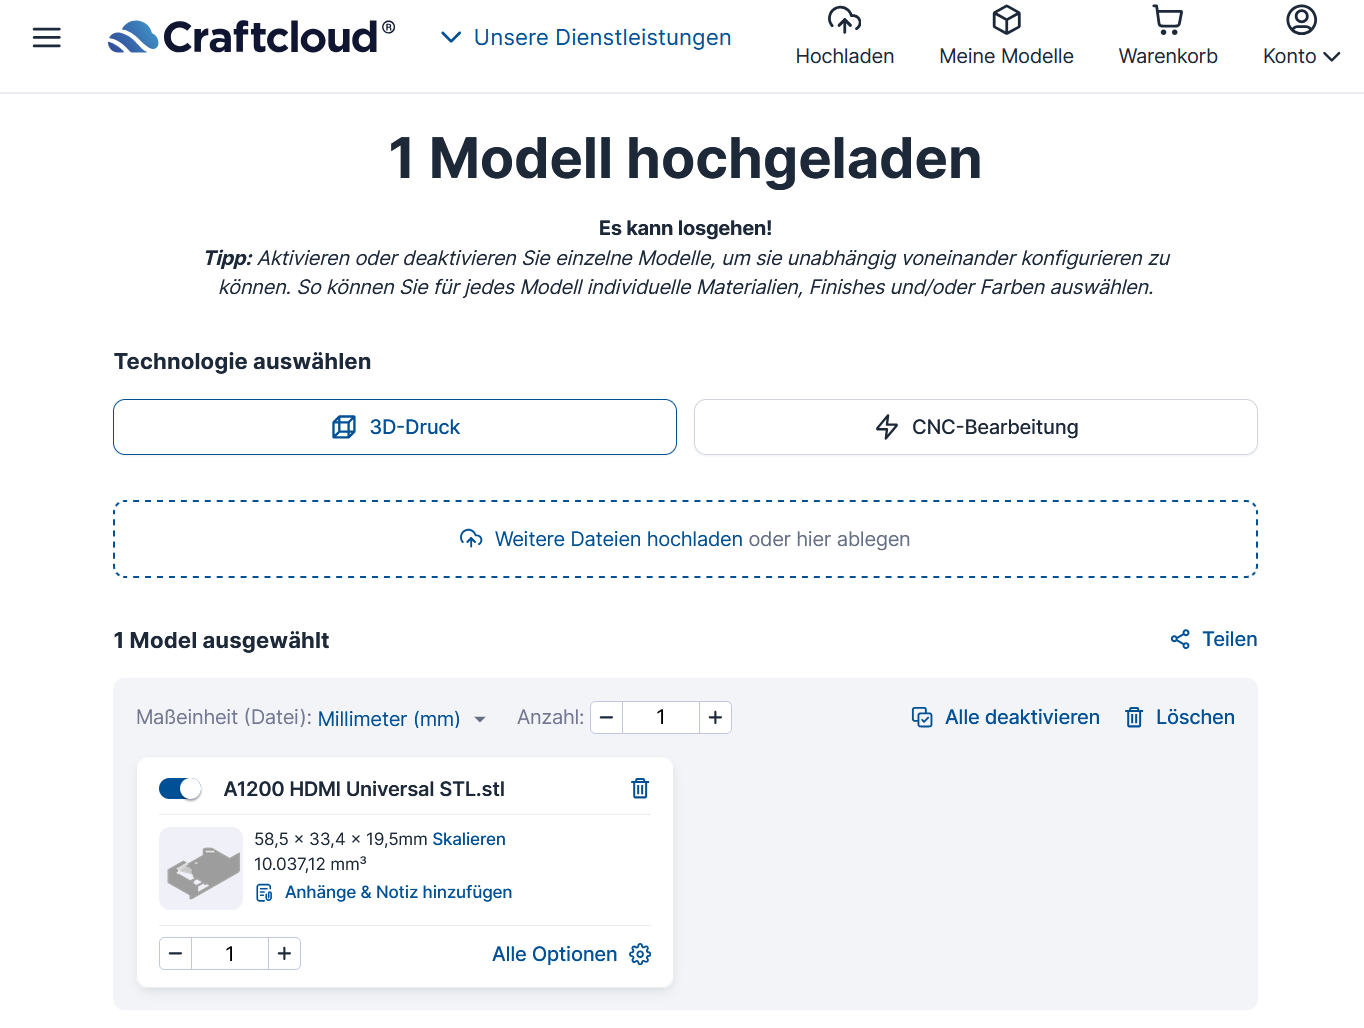Open the Warenkorb shopping cart
Viewport: 1364px width, 1028px height.
[1167, 21]
